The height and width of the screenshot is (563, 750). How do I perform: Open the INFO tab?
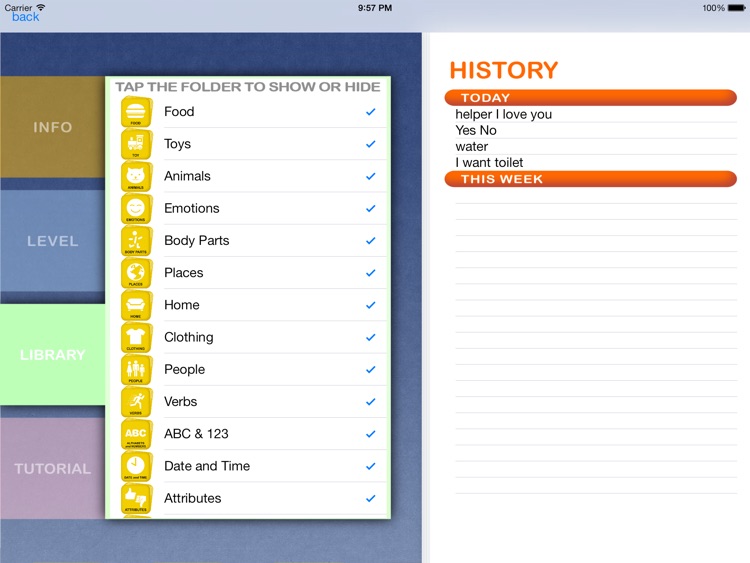pos(53,127)
